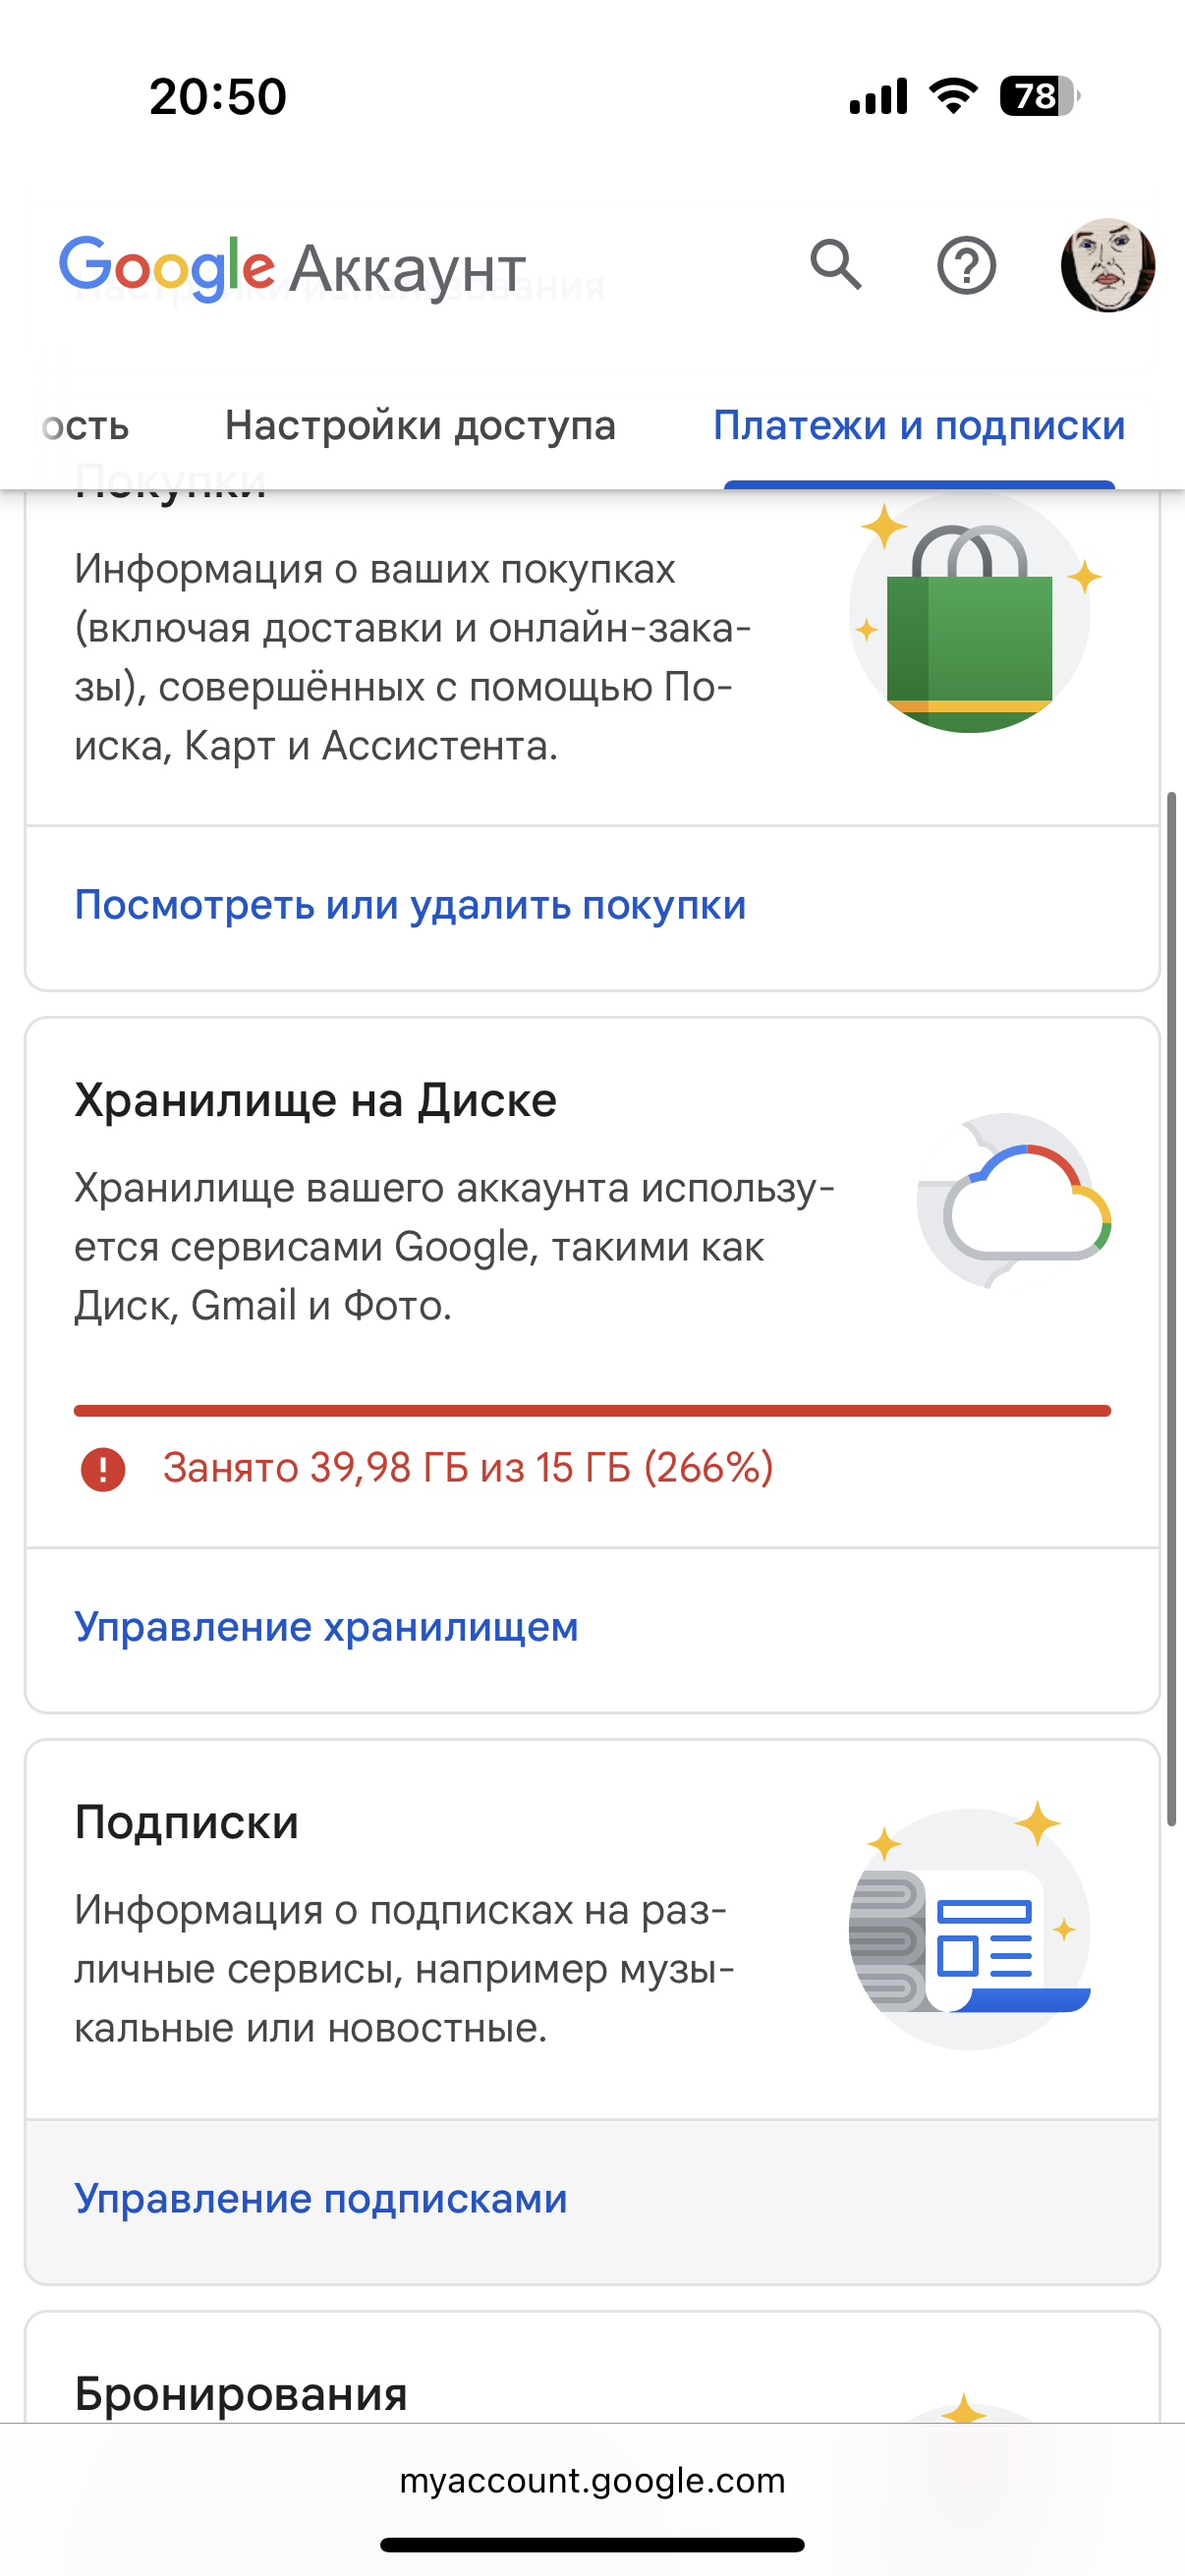The image size is (1185, 2576).
Task: Switch to Настройки доступа tab
Action: [x=420, y=425]
